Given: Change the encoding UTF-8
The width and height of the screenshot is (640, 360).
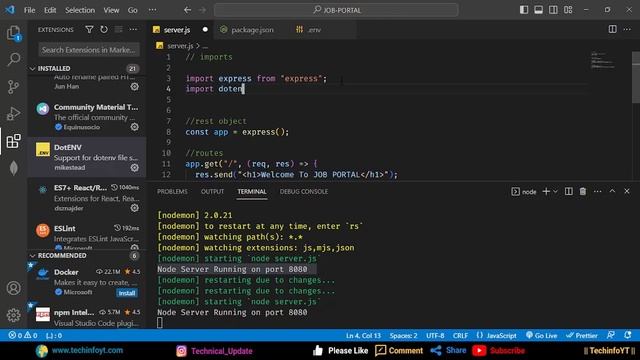Looking at the screenshot, I should (435, 335).
